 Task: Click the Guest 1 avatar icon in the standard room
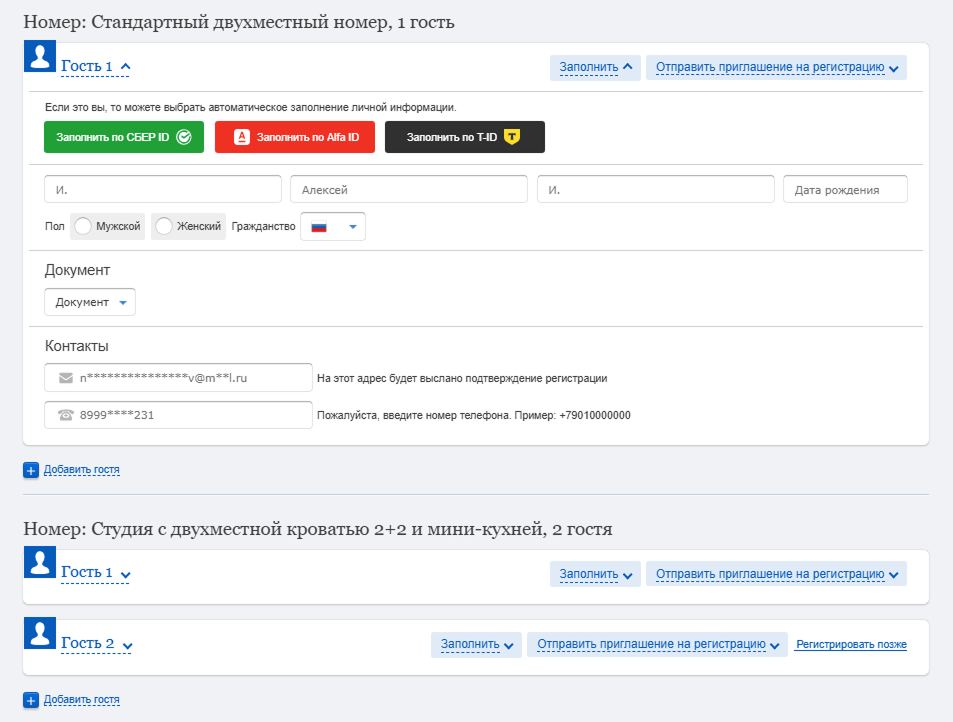[40, 59]
